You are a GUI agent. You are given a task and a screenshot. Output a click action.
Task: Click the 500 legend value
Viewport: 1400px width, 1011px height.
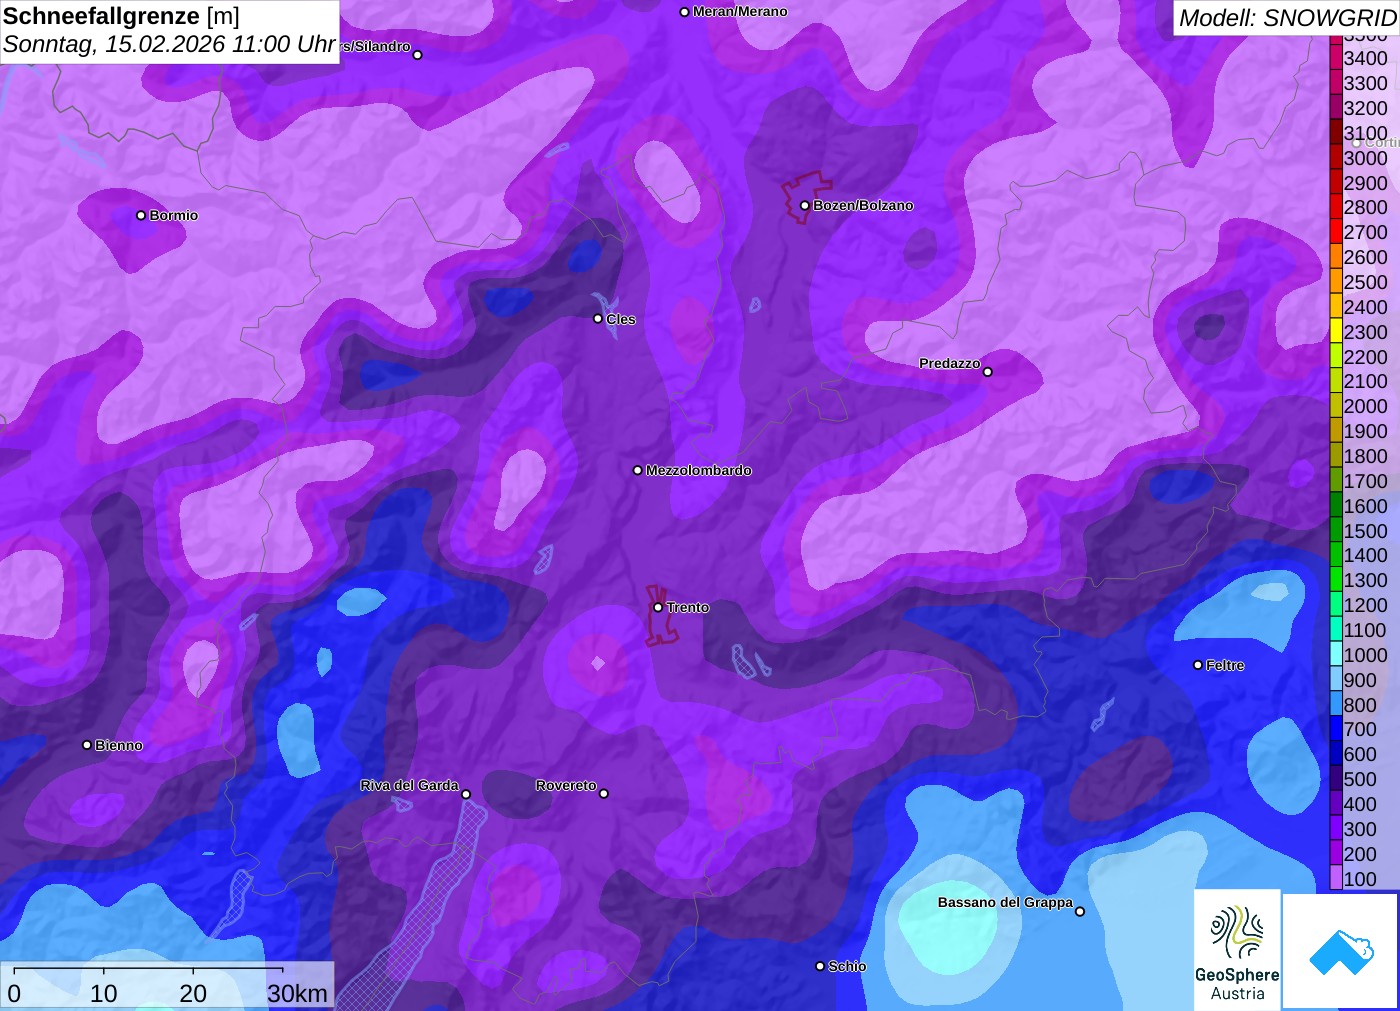(1360, 779)
